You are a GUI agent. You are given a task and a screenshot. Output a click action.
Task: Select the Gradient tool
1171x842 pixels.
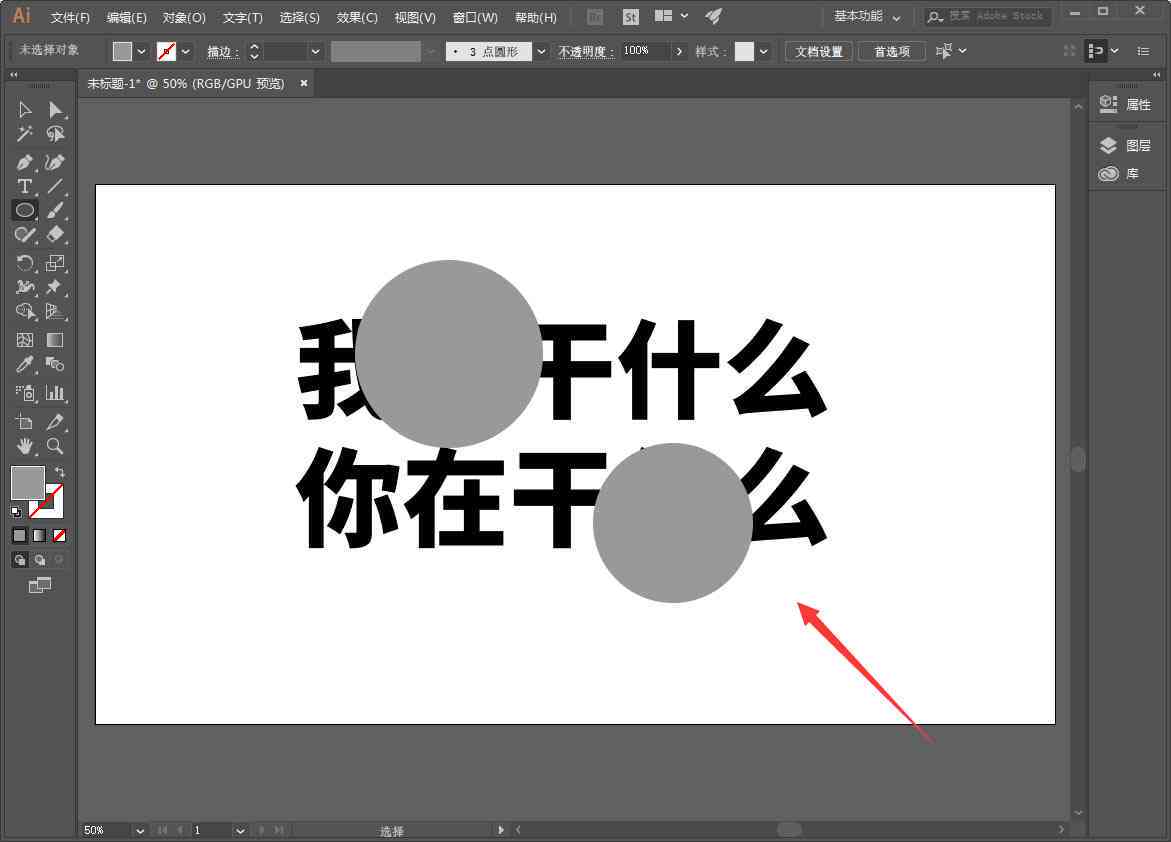55,340
